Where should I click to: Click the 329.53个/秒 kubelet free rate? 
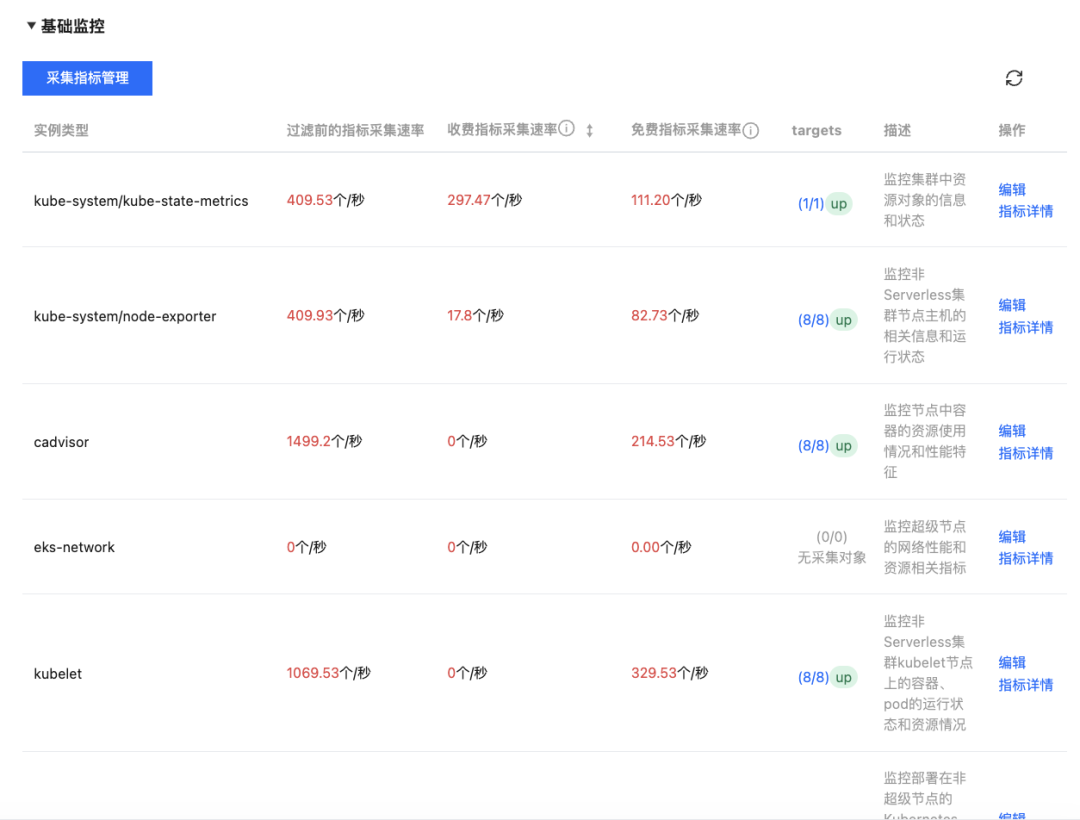pos(669,673)
